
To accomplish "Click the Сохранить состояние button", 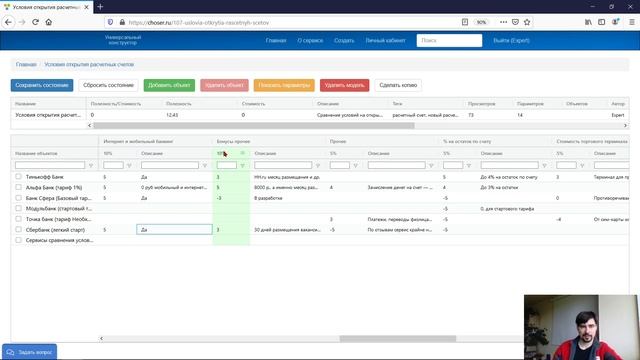I will point(42,85).
